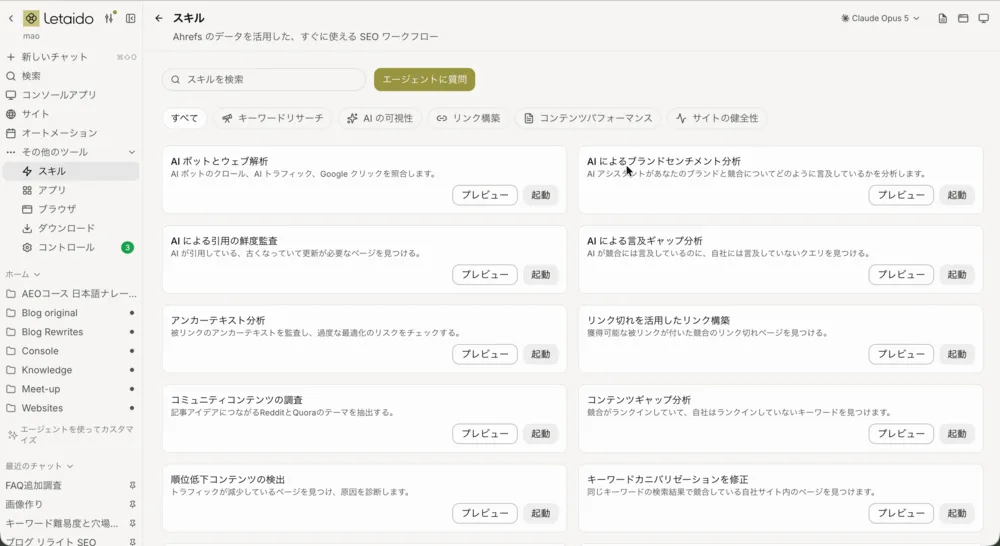Screen dimensions: 1000x546
Task: Open the Knowledge folder
Action: click(71, 370)
